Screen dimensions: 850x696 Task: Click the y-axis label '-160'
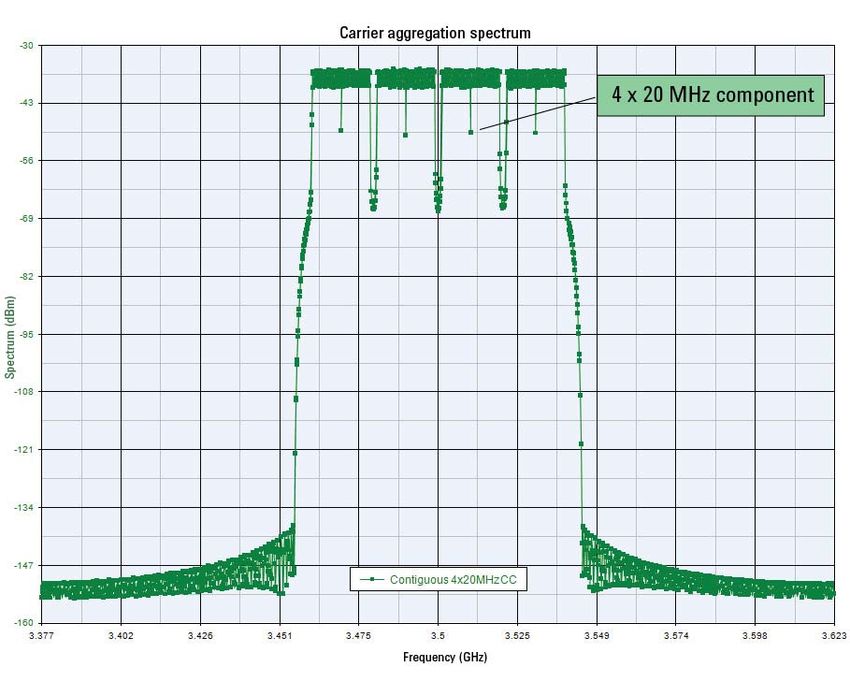point(25,623)
